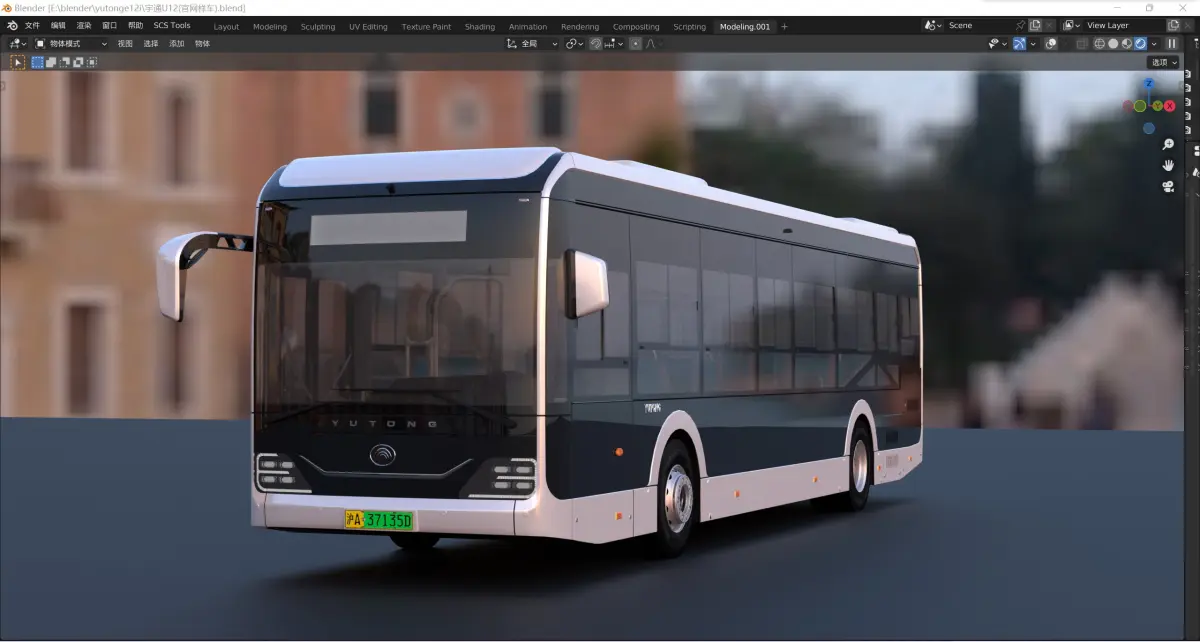Image resolution: width=1200 pixels, height=642 pixels.
Task: Open the snapping options dropdown
Action: pyautogui.click(x=614, y=44)
